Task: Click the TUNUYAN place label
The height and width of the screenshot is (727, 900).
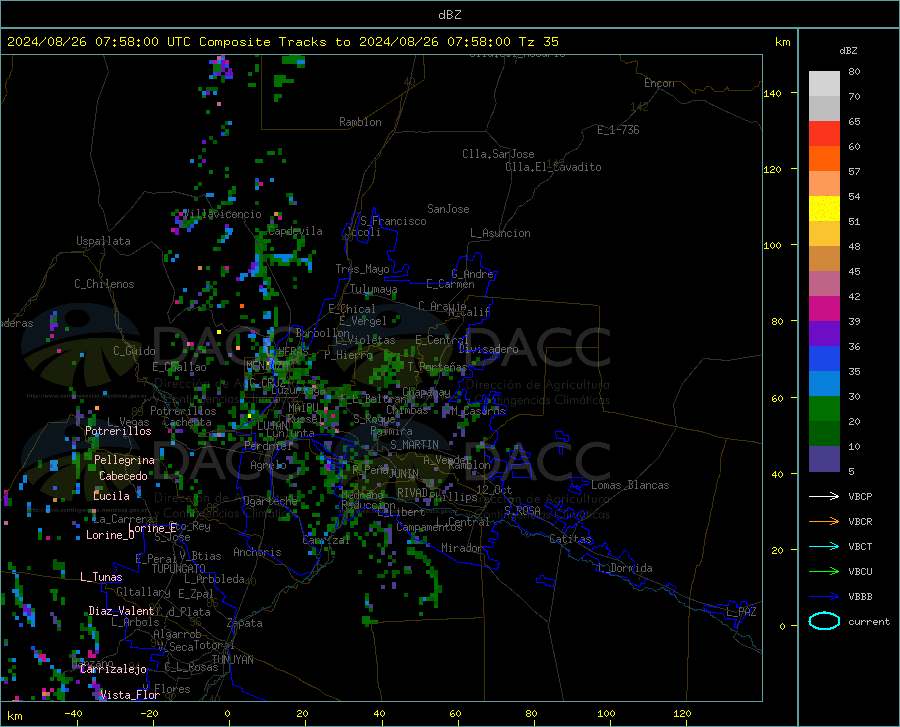Action: [x=232, y=659]
